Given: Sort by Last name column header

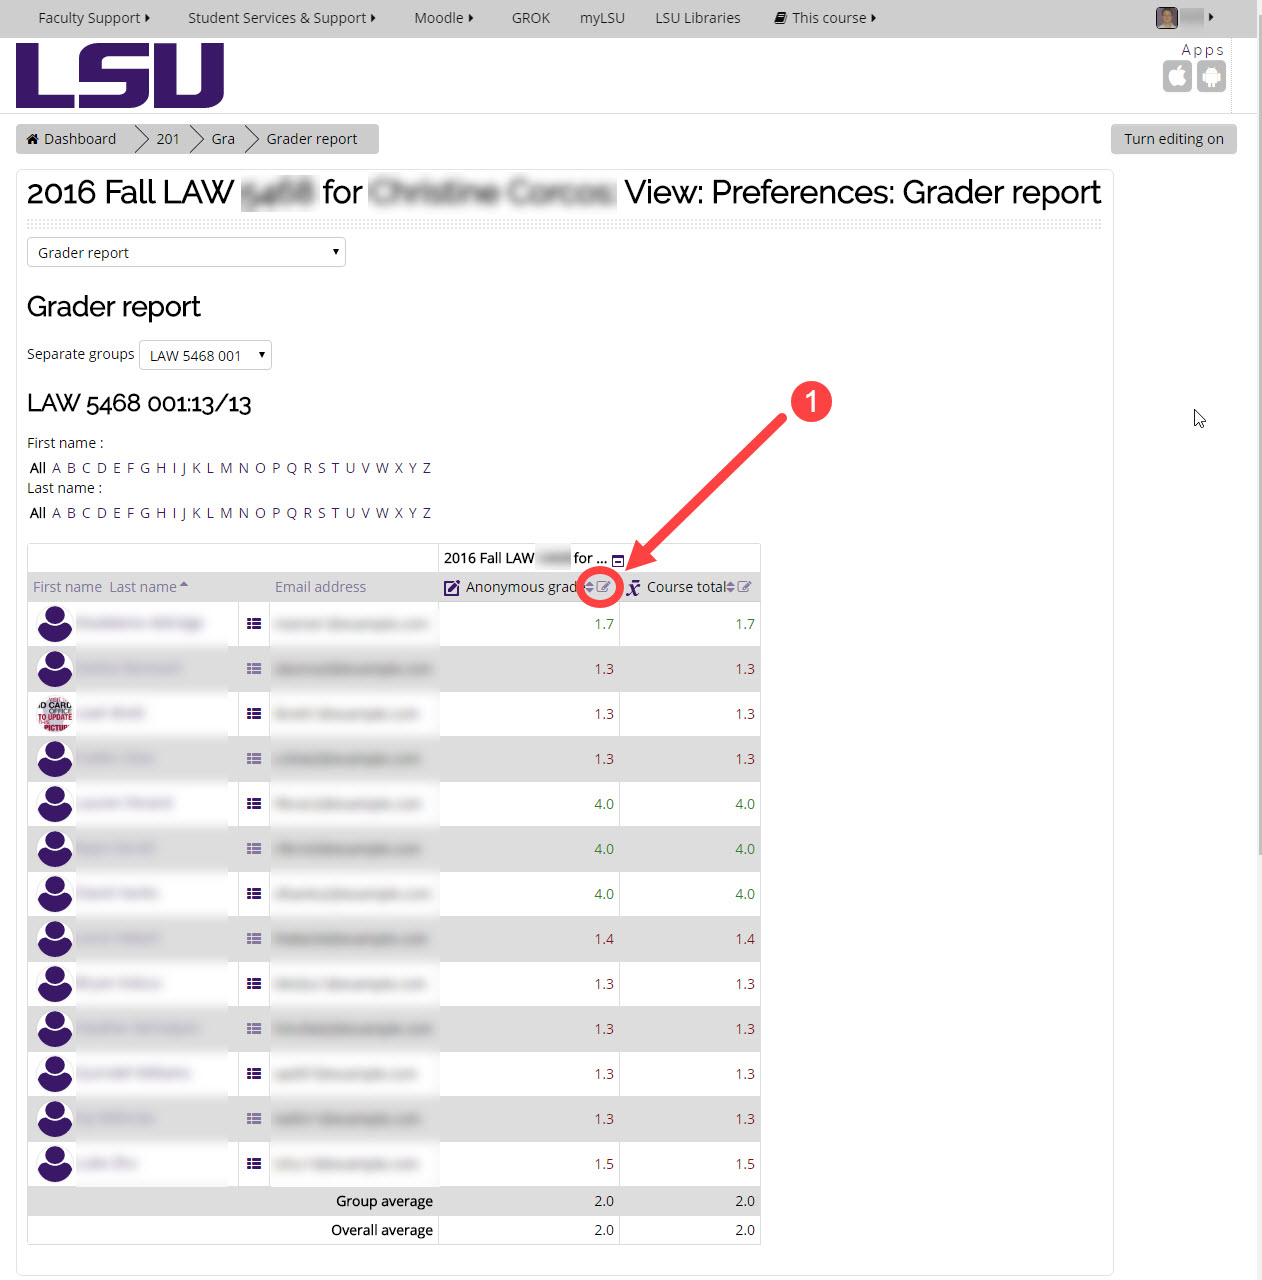Looking at the screenshot, I should pyautogui.click(x=143, y=587).
